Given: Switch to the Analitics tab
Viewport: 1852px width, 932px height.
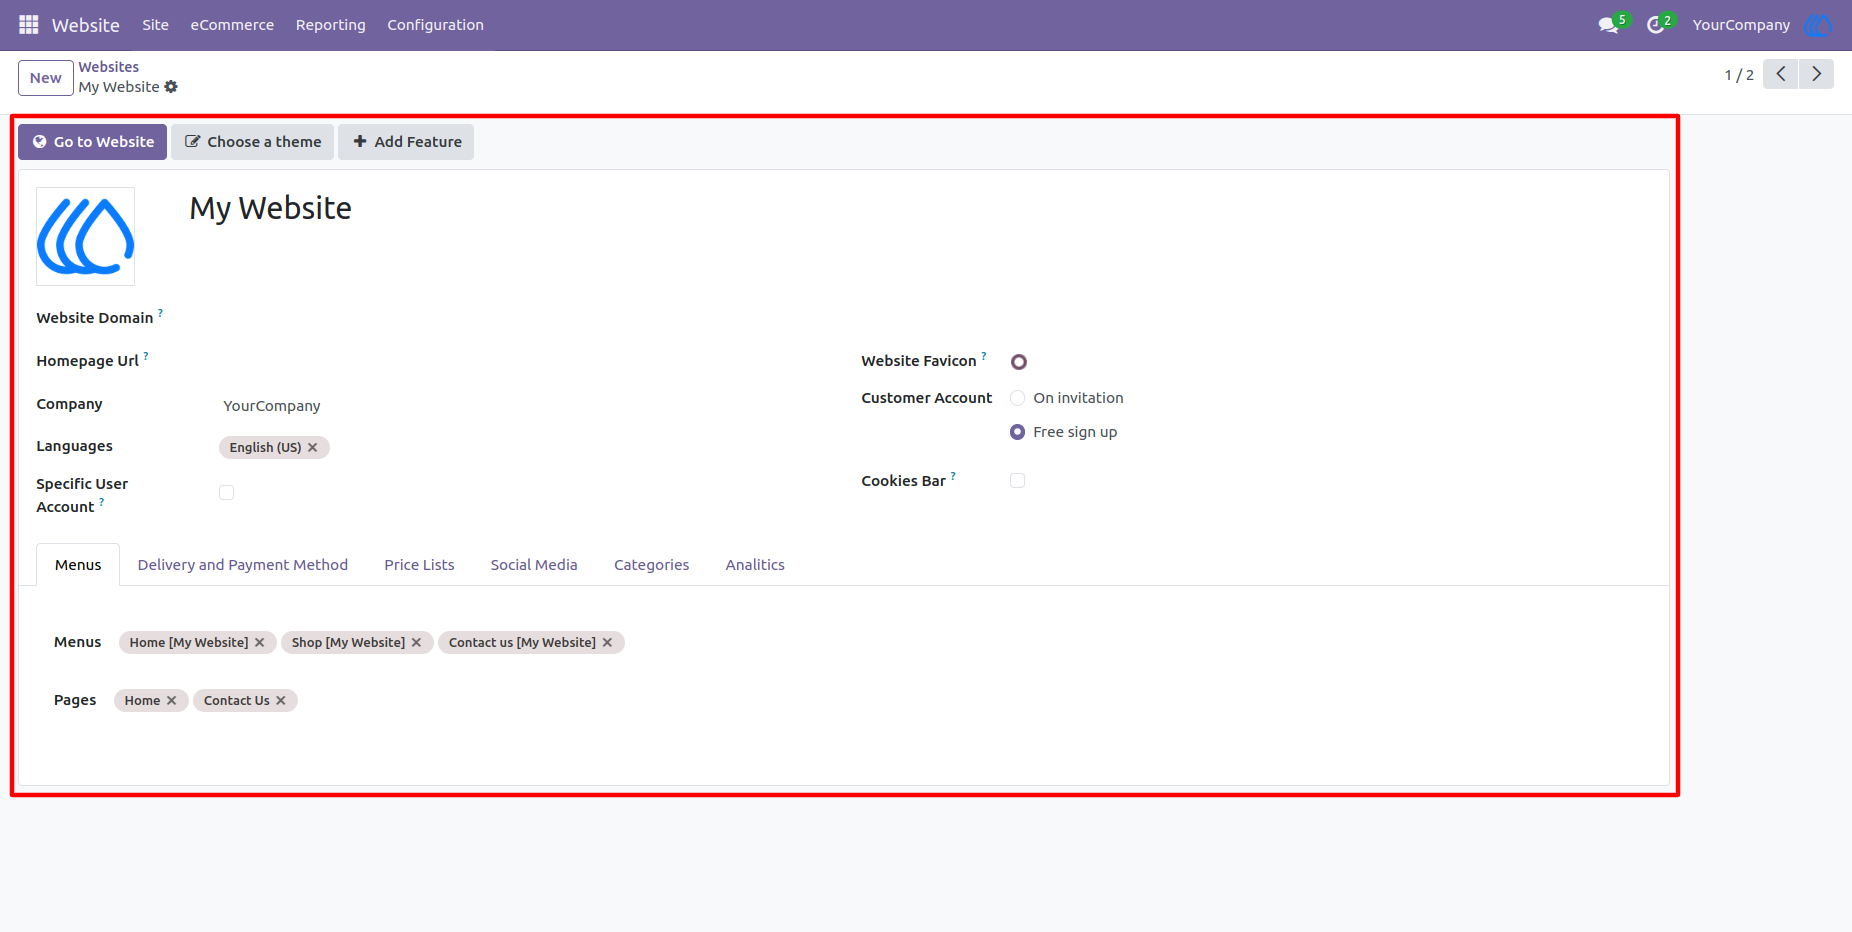Looking at the screenshot, I should (x=755, y=565).
